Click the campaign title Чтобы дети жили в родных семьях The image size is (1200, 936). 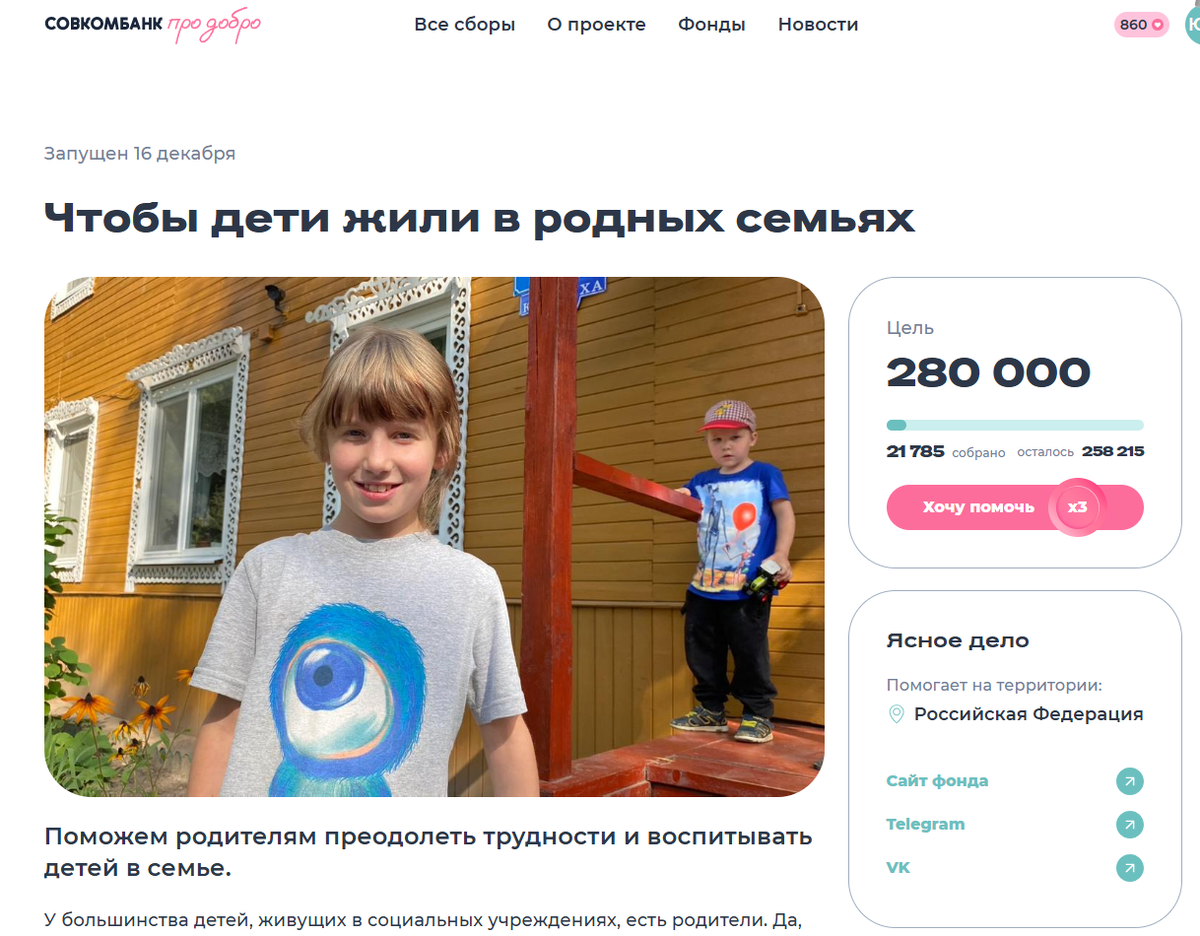(x=479, y=219)
